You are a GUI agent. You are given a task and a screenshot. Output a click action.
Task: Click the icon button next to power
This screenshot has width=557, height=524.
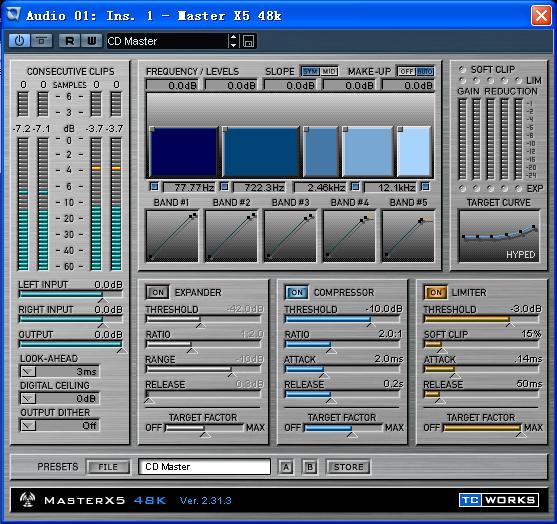coord(42,41)
